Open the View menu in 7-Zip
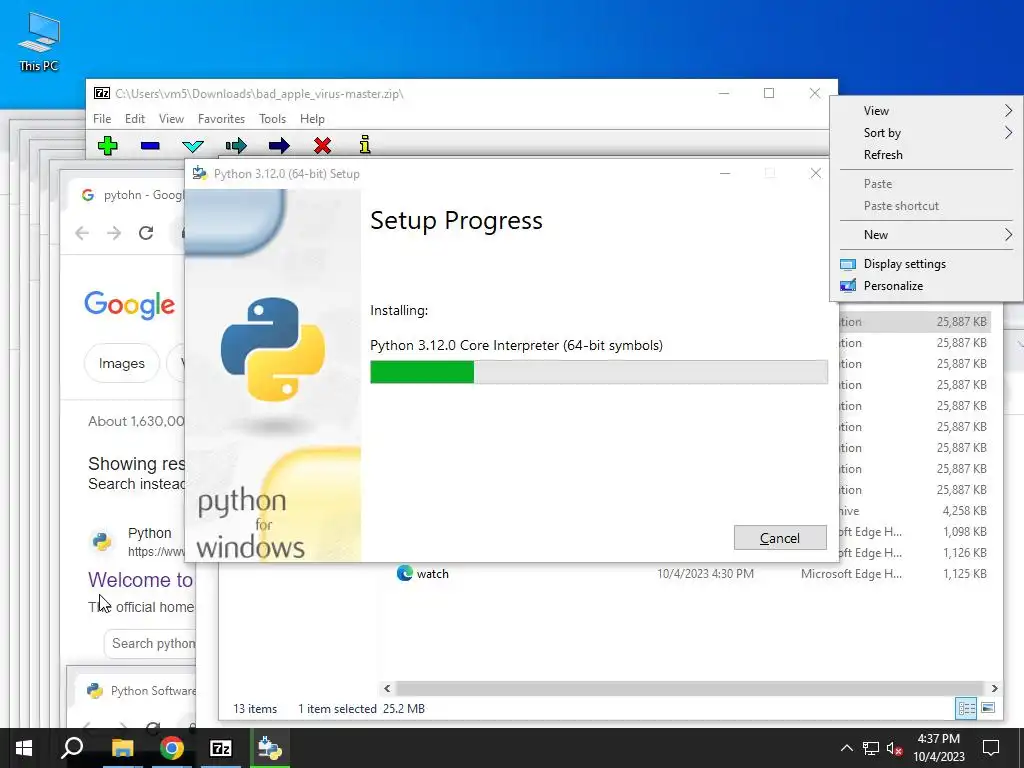The image size is (1024, 768). [171, 119]
